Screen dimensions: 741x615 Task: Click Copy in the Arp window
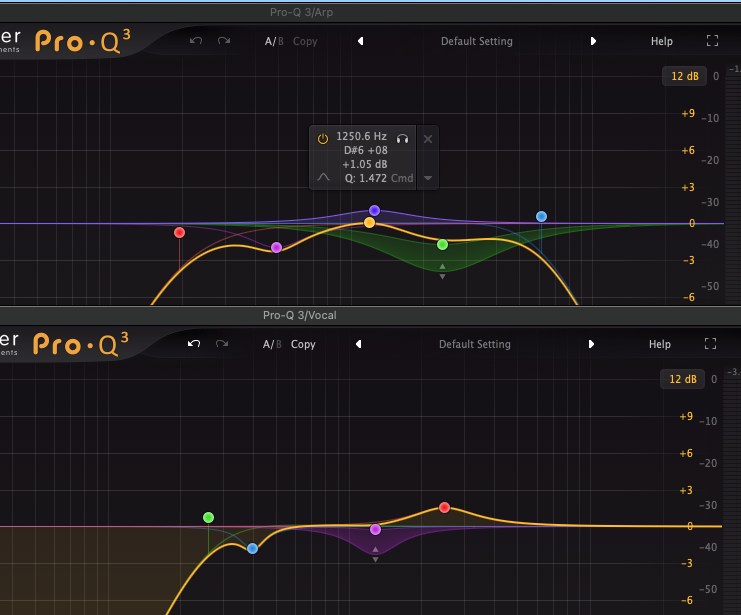[305, 42]
